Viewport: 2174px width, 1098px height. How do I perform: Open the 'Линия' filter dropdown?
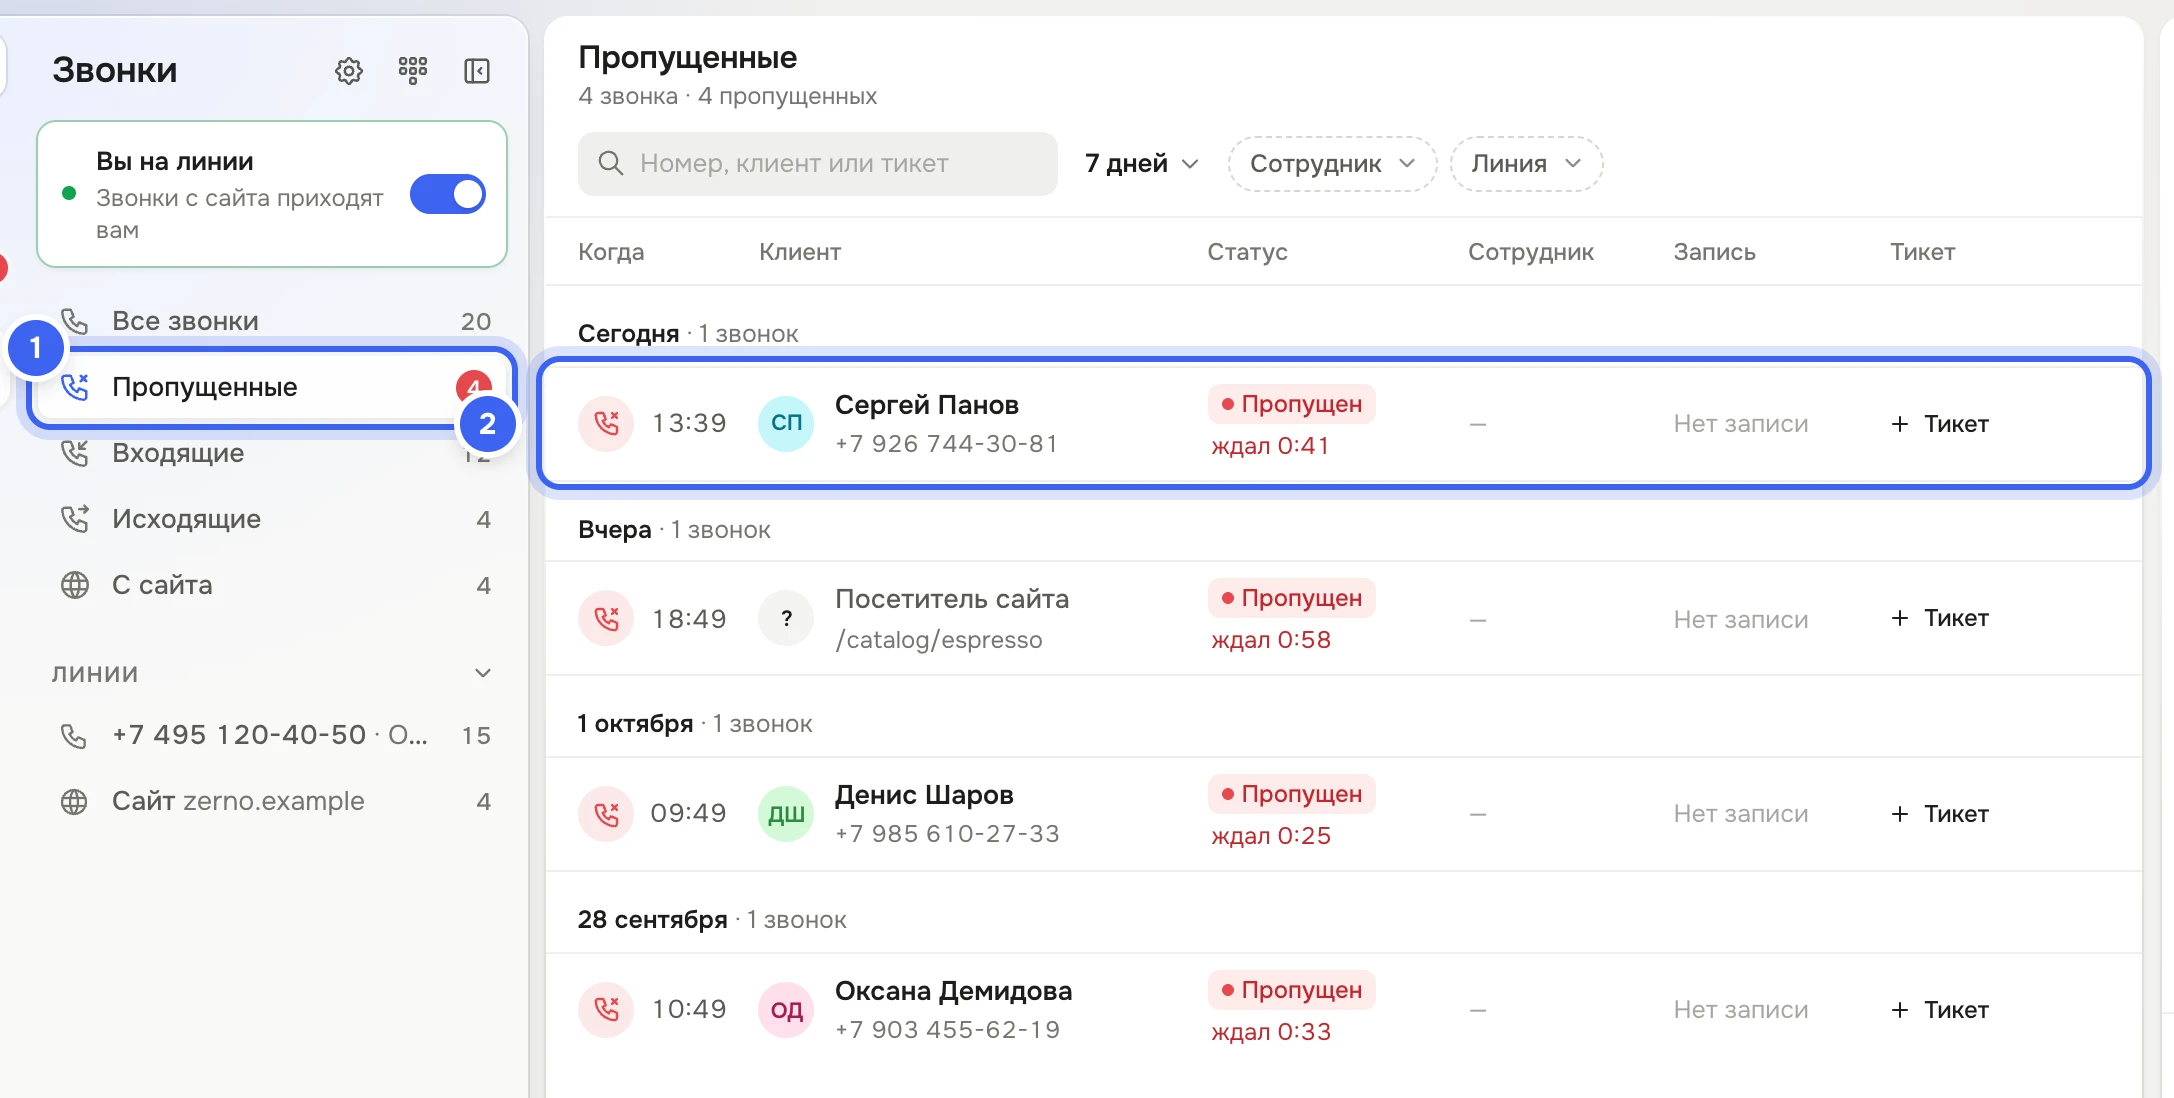coord(1526,163)
